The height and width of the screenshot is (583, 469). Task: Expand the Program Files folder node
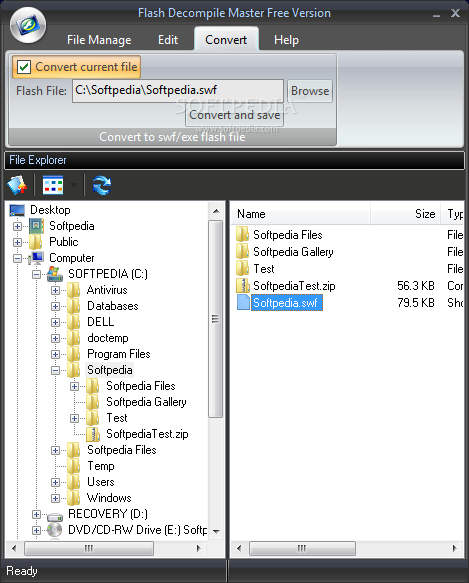(x=55, y=354)
